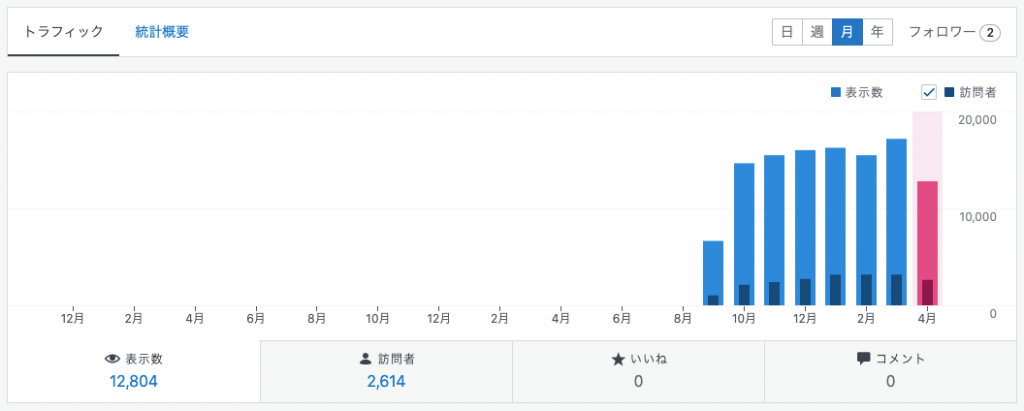Click the highlighted pink 4月 bar
The width and height of the screenshot is (1024, 411).
(927, 240)
